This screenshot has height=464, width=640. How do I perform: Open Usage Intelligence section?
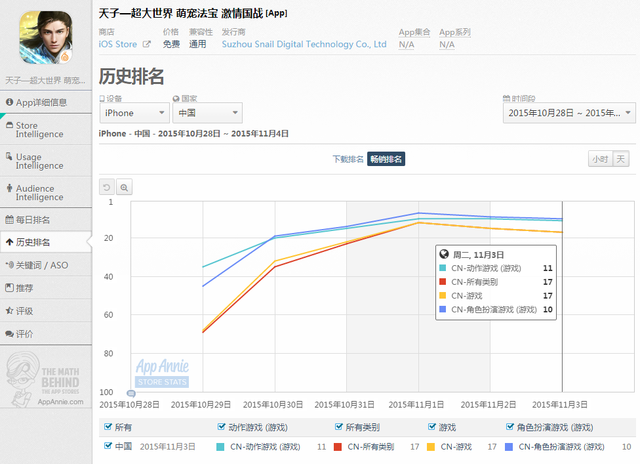(x=46, y=161)
